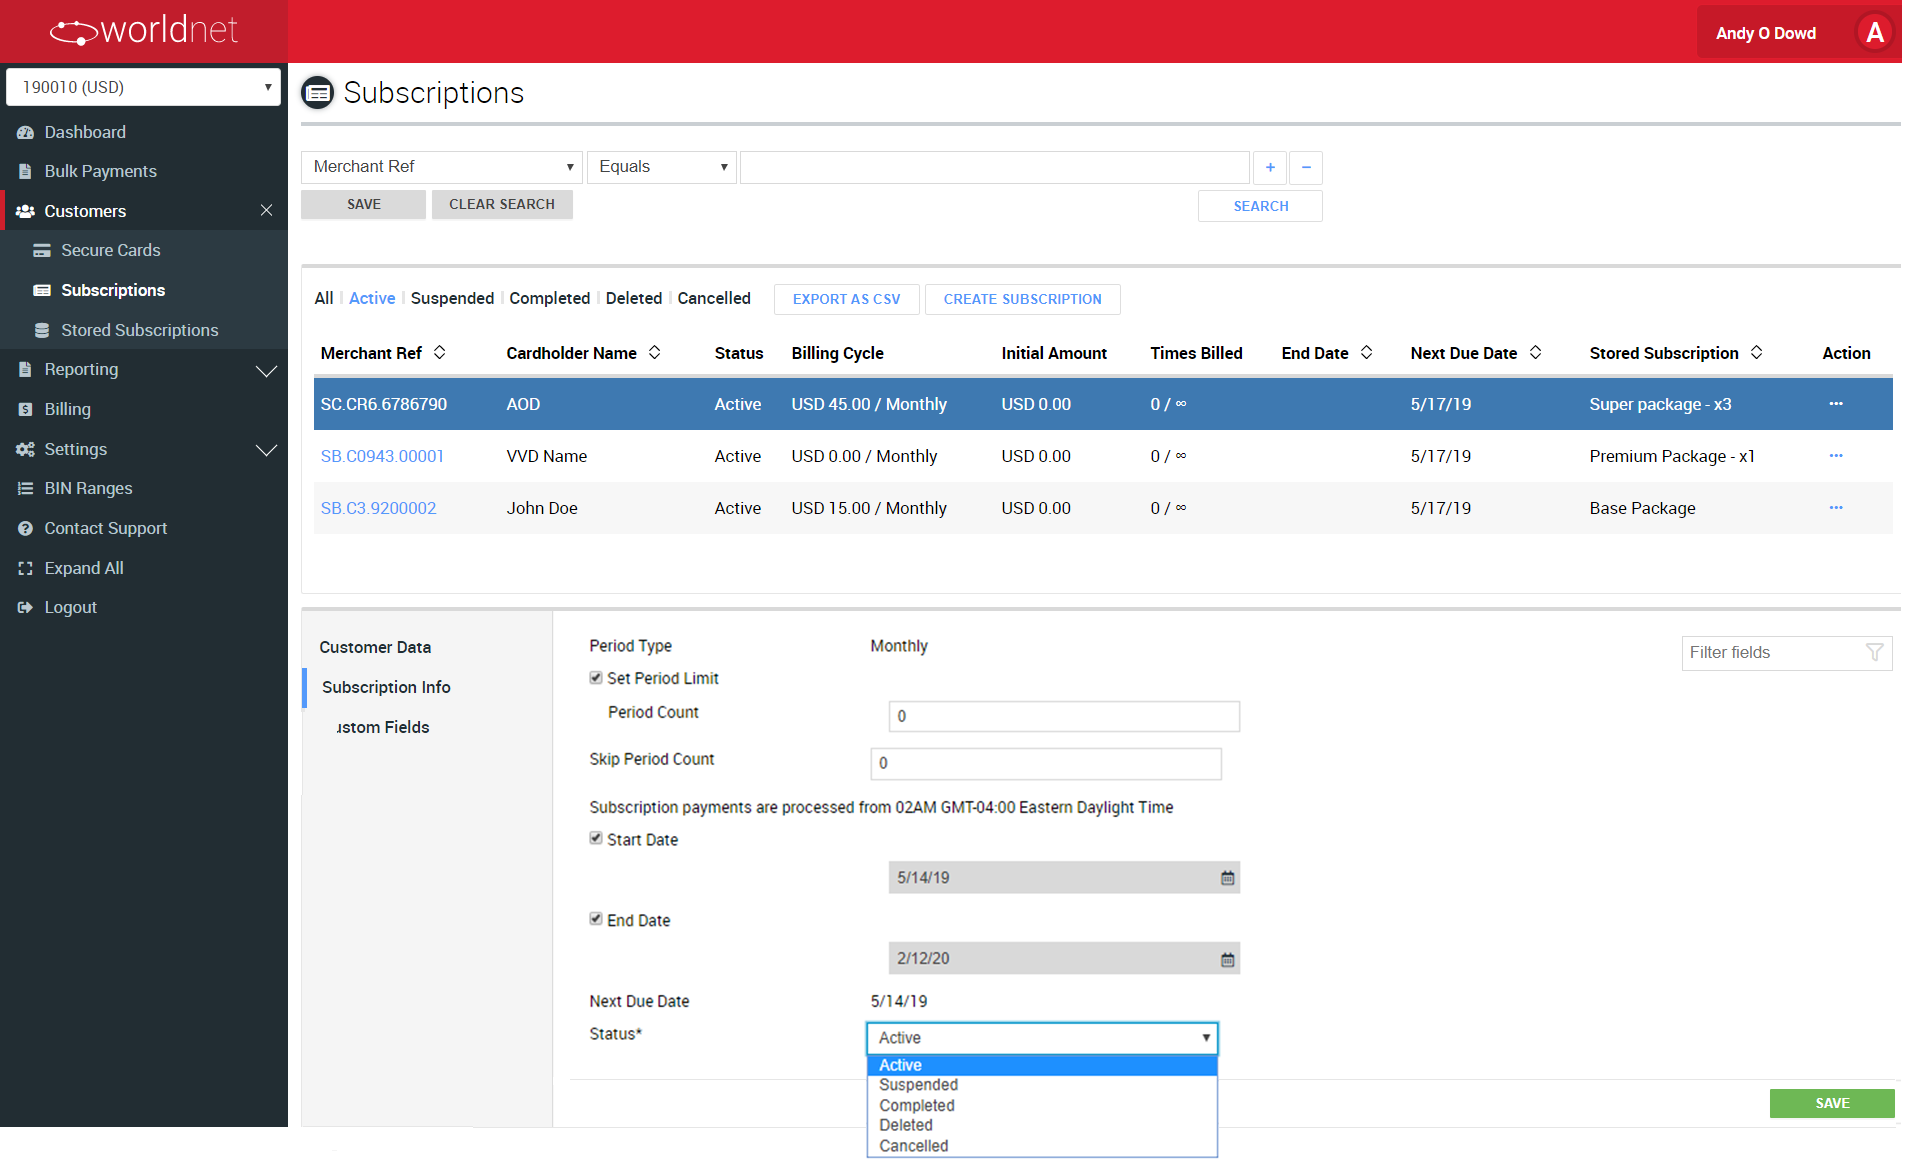This screenshot has height=1160, width=1906.
Task: Click the user avatar A icon
Action: click(x=1874, y=33)
